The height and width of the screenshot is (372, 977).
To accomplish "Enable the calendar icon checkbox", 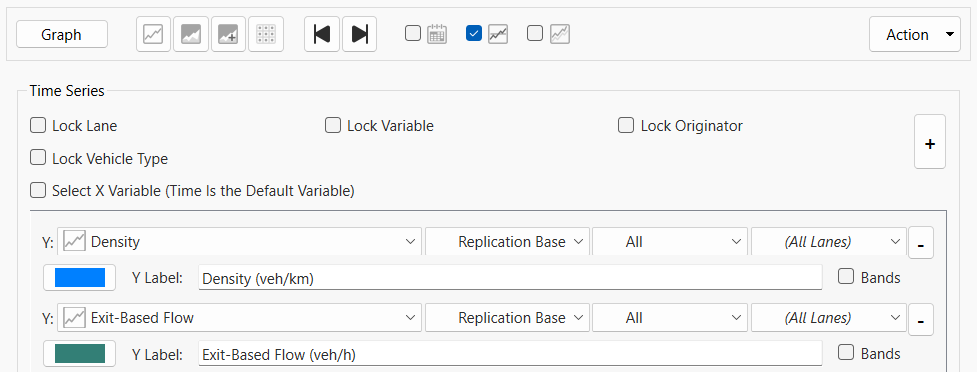I will pos(412,34).
